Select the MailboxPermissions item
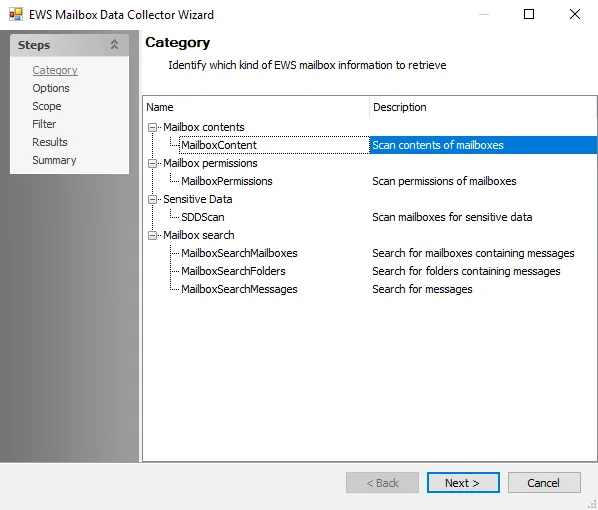 [x=227, y=181]
